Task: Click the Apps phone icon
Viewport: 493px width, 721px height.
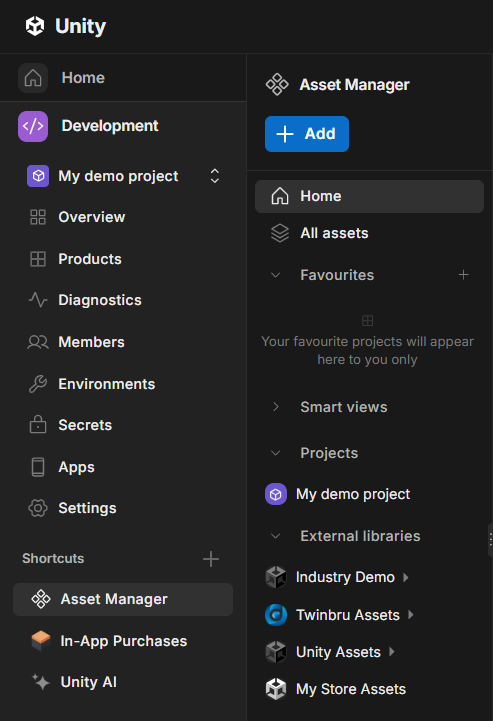Action: (38, 467)
